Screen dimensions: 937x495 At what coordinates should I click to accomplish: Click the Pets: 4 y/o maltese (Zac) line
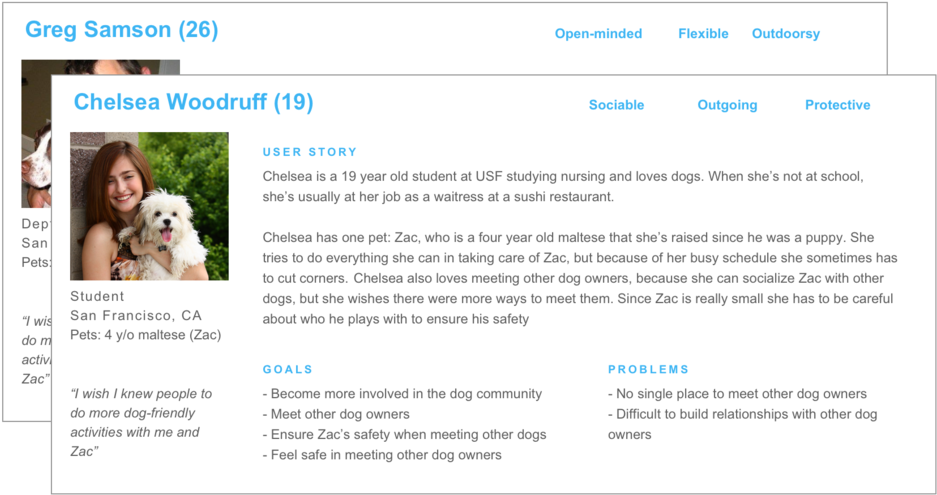tap(145, 335)
